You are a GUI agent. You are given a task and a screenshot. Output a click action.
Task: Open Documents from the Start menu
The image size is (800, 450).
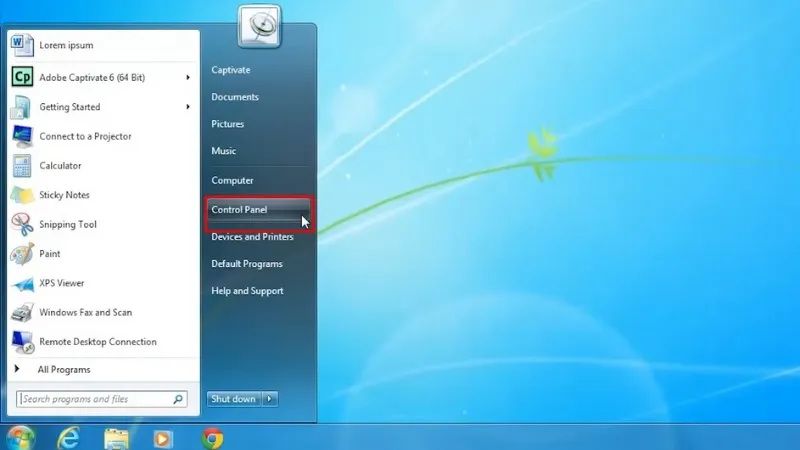coord(235,97)
